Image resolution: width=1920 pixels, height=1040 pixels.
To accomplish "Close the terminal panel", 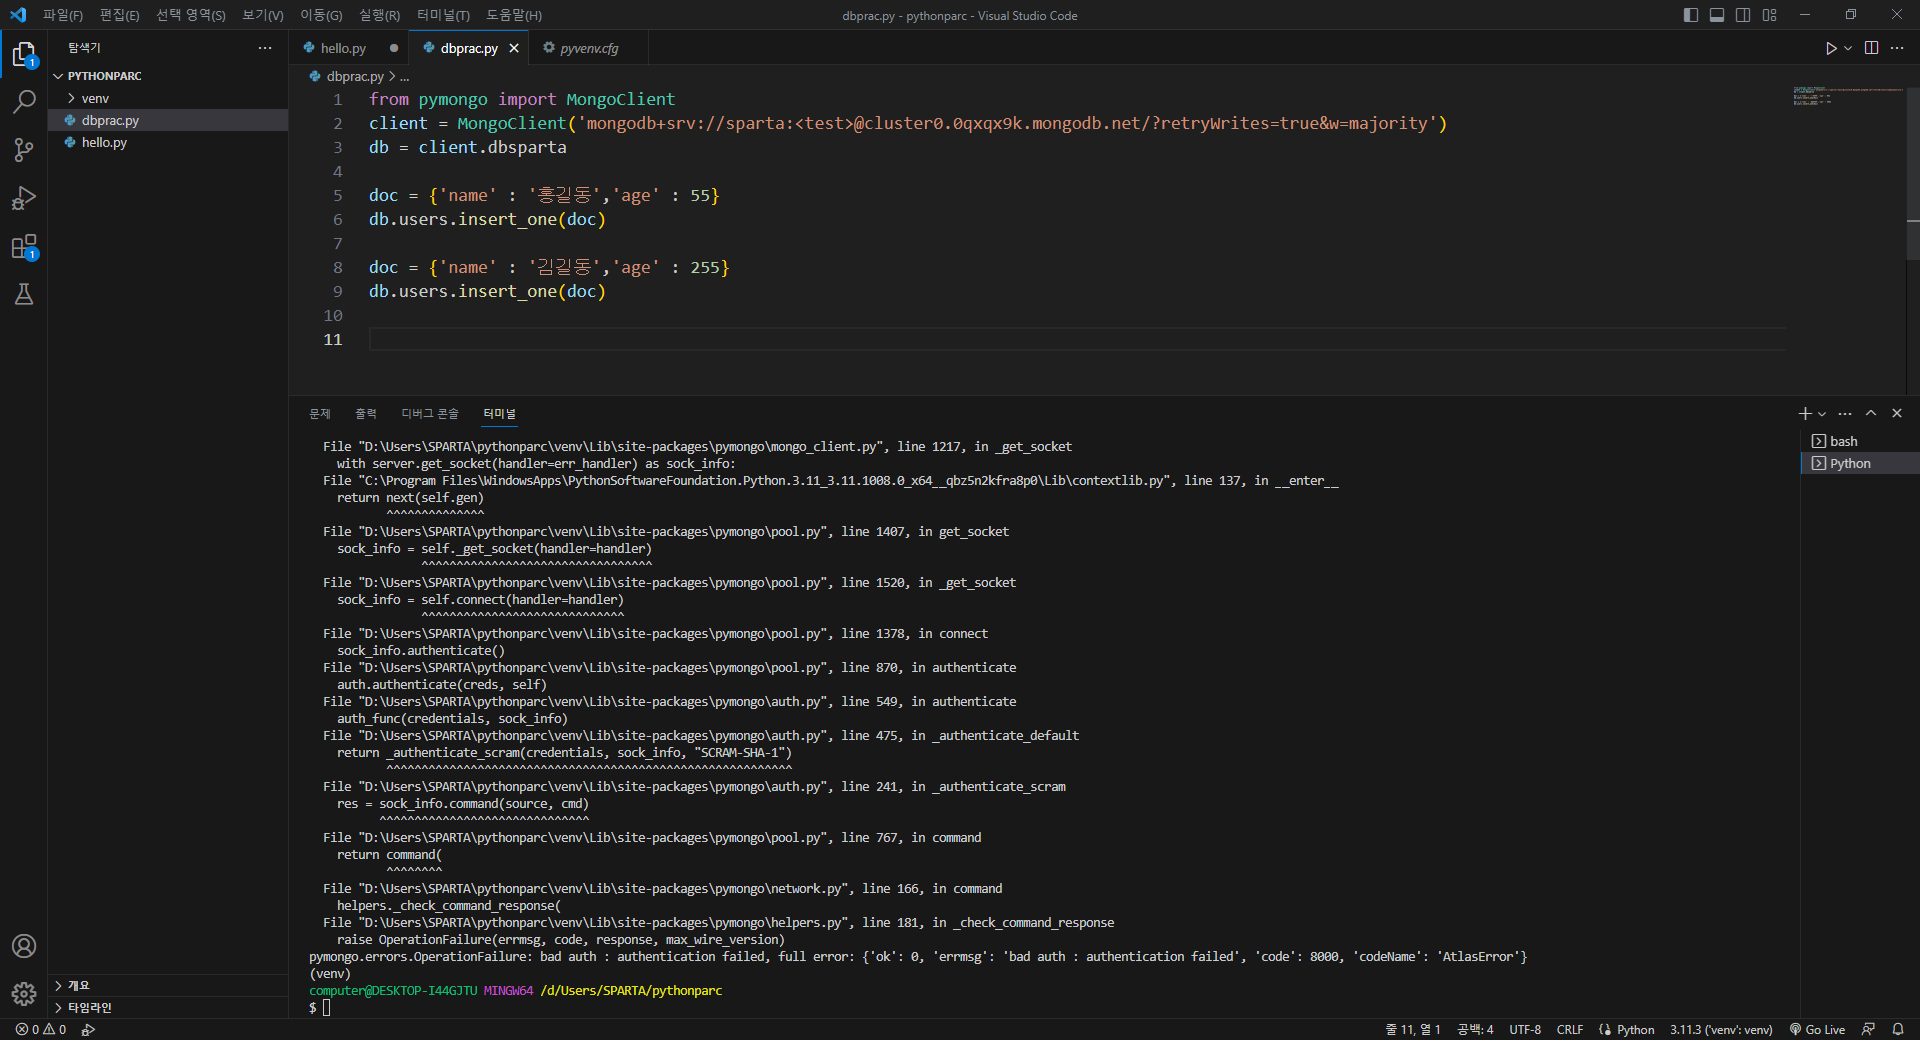I will pyautogui.click(x=1897, y=413).
